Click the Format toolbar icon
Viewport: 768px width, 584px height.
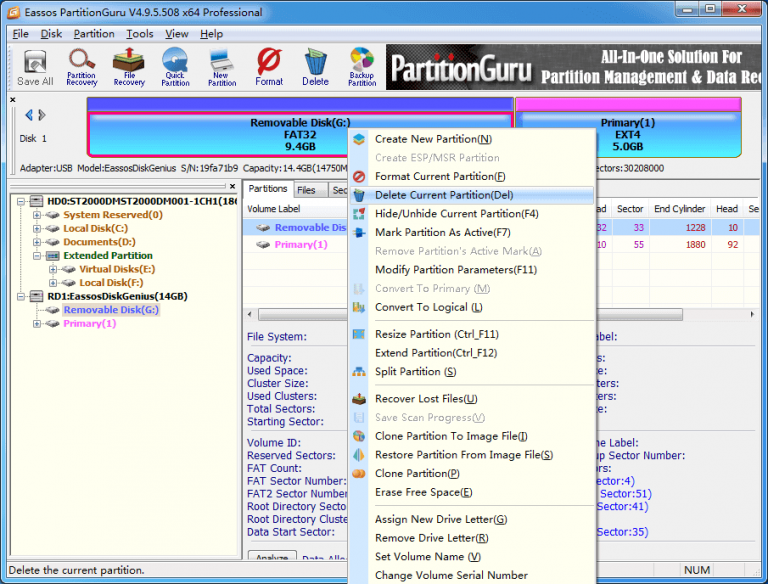(268, 67)
